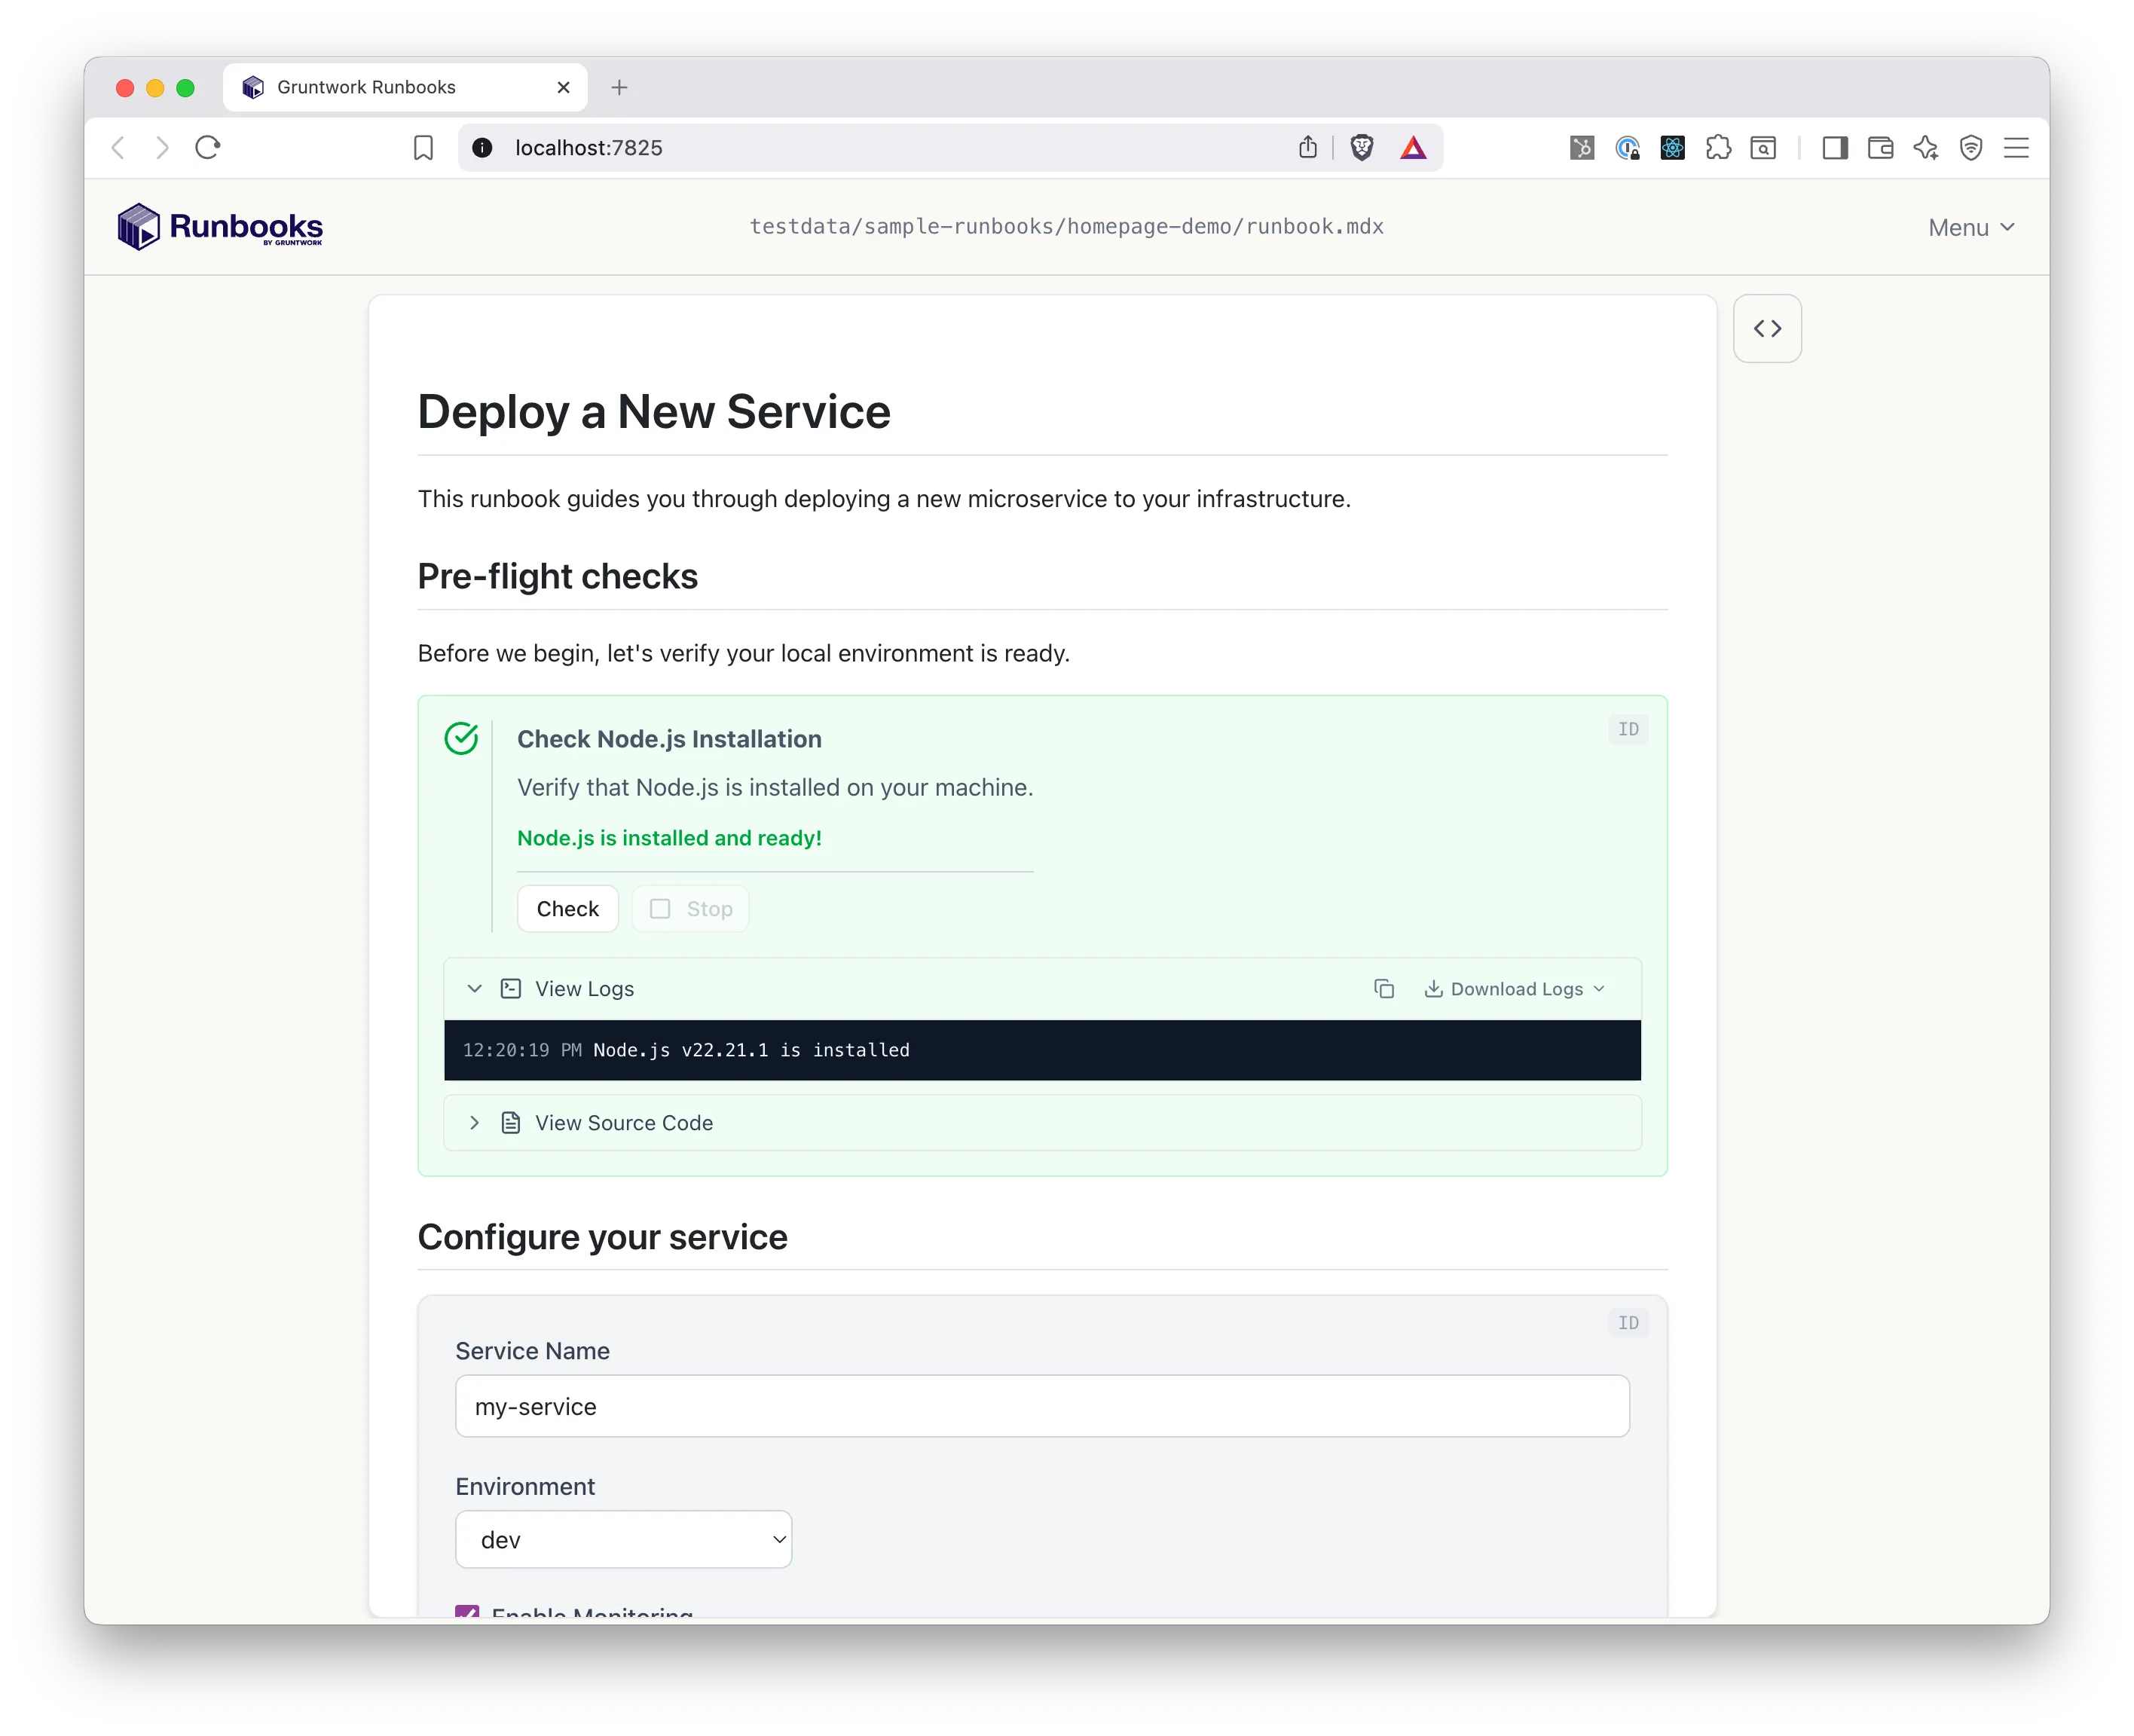Bookmark this page icon
Viewport: 2134px width, 1736px height.
click(423, 148)
